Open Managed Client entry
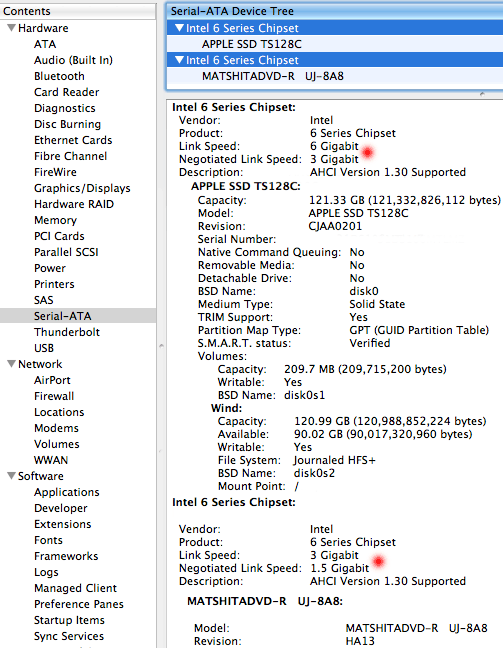This screenshot has height=648, width=503. coord(75,588)
